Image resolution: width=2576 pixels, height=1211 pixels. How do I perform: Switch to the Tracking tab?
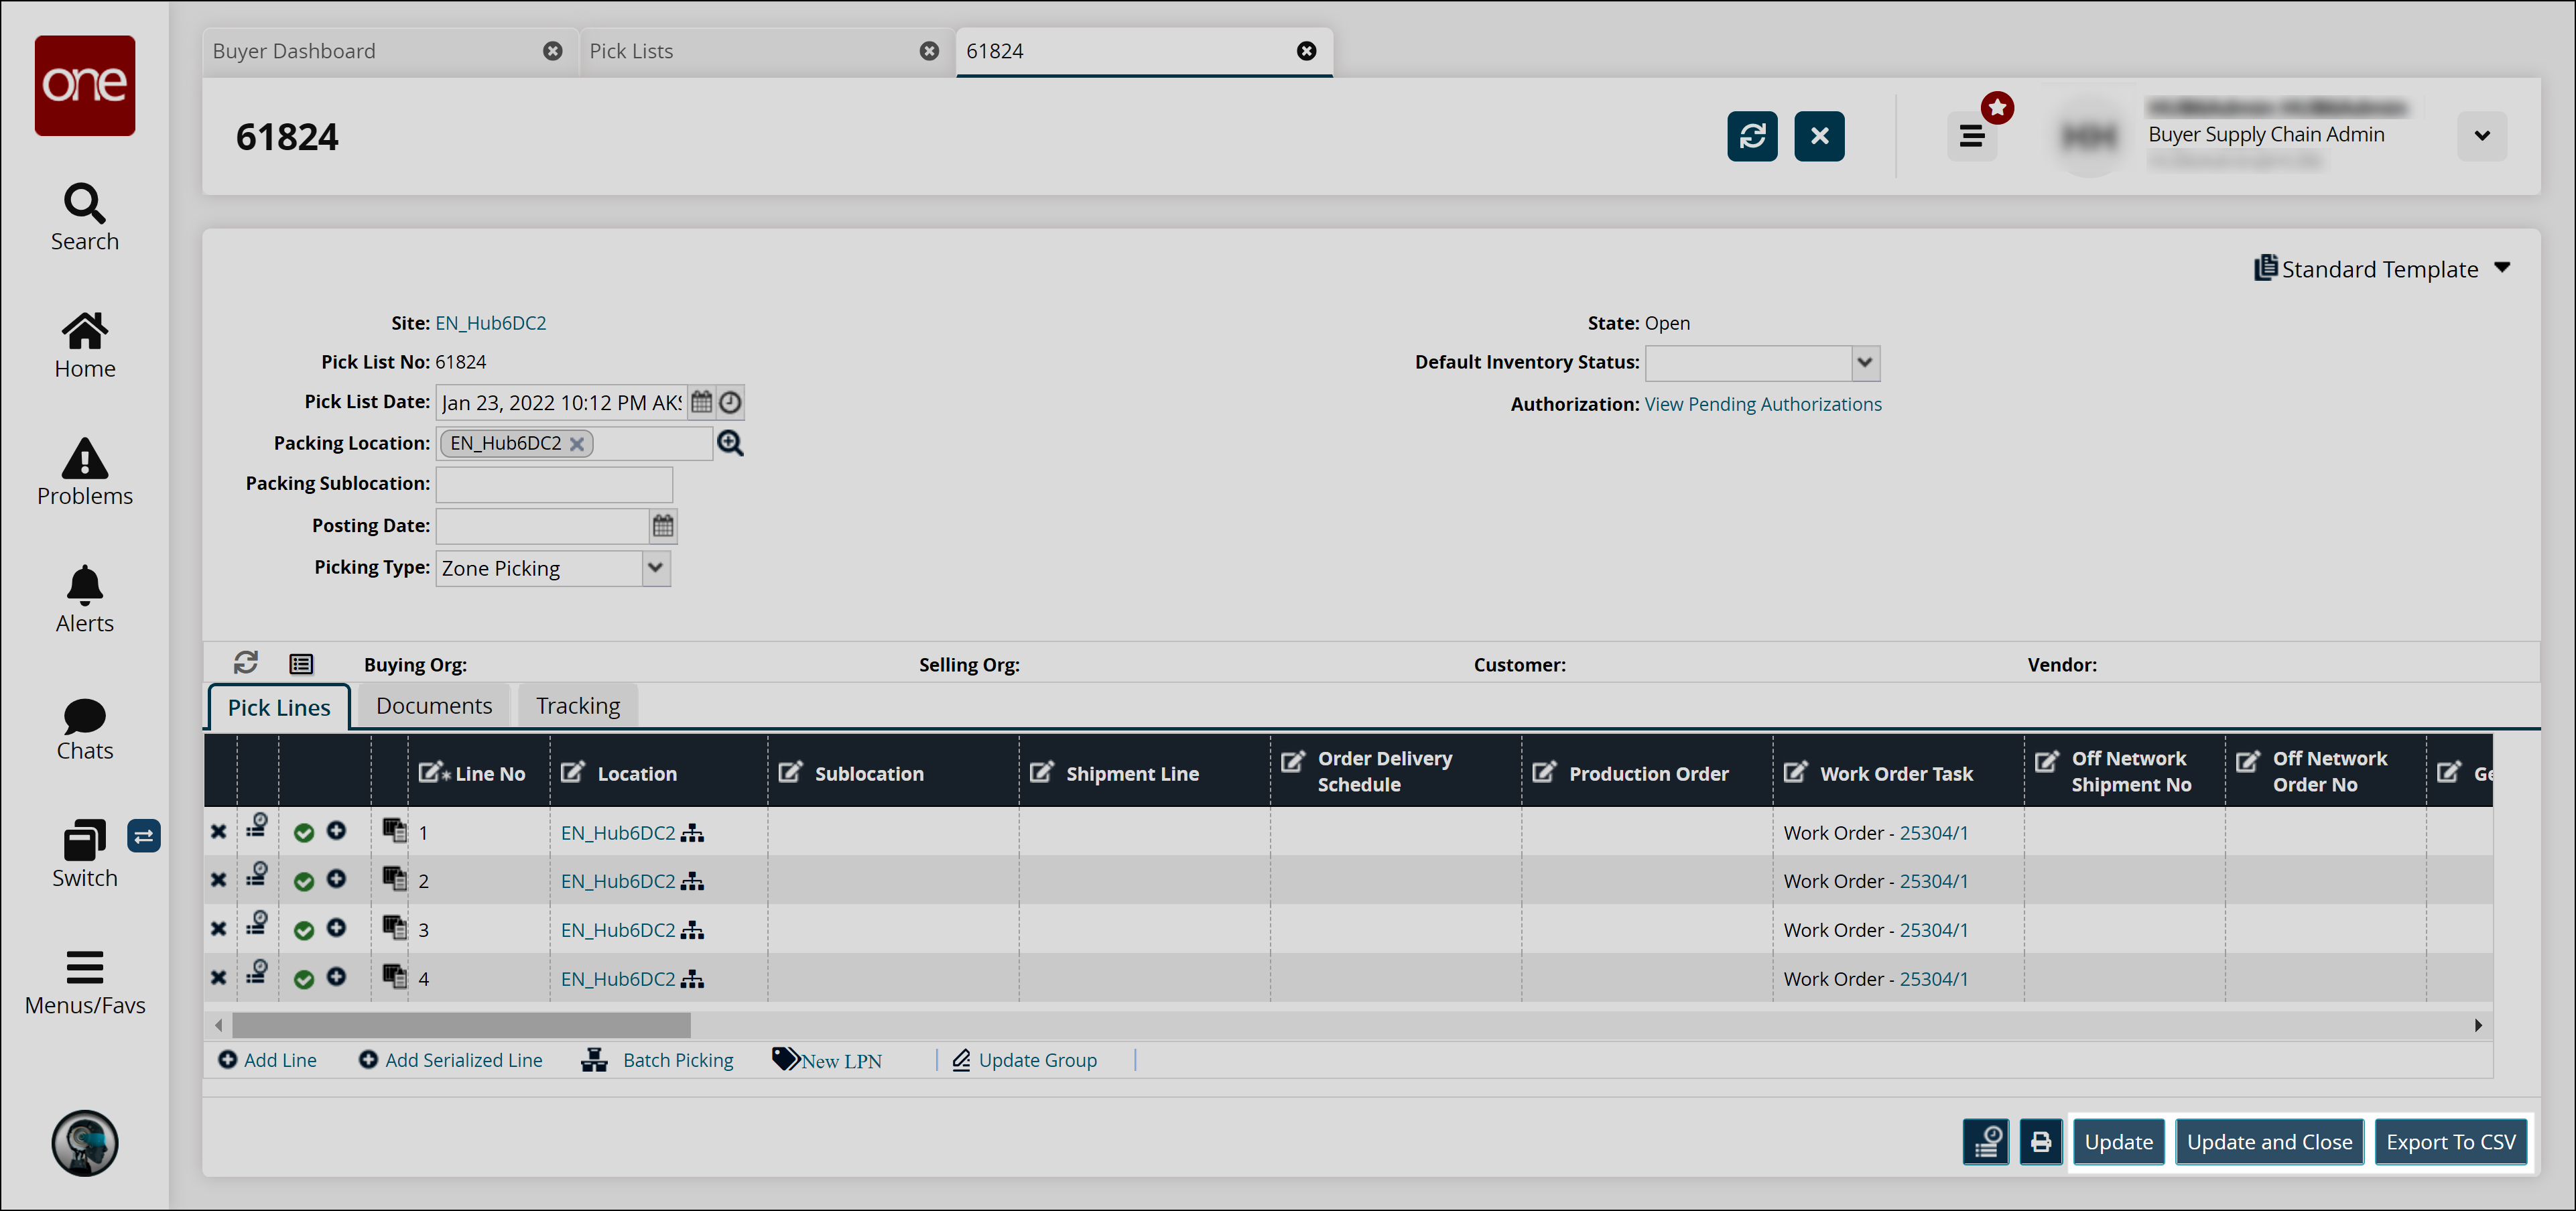tap(578, 706)
